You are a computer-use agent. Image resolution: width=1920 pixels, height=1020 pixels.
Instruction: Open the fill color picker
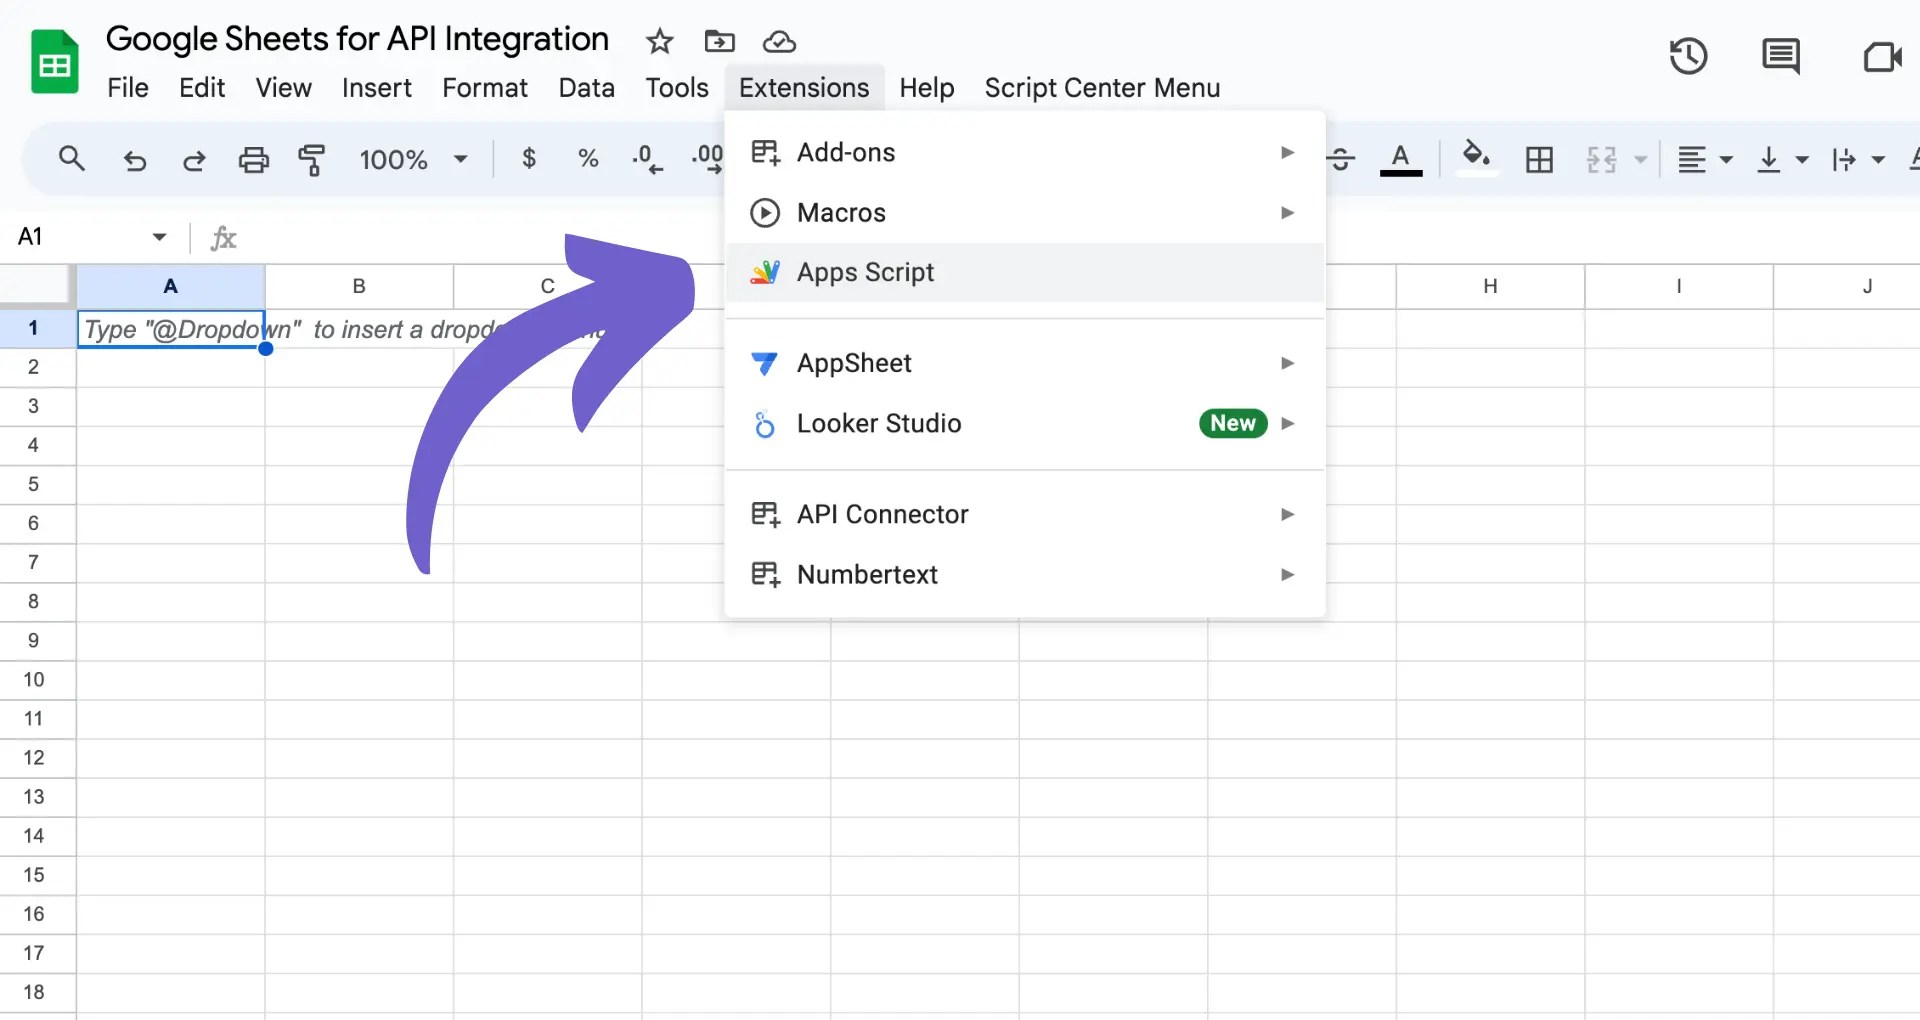(x=1477, y=159)
